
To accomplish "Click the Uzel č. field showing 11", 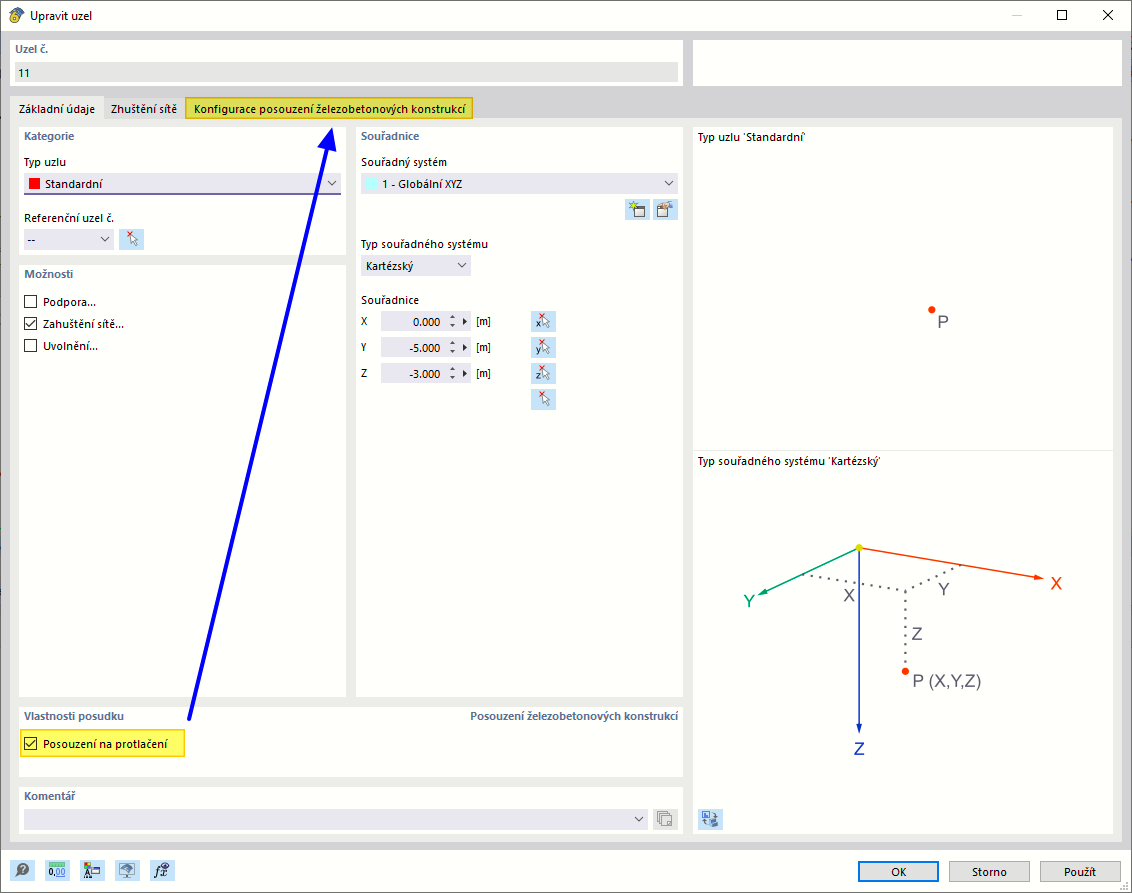I will [x=347, y=72].
